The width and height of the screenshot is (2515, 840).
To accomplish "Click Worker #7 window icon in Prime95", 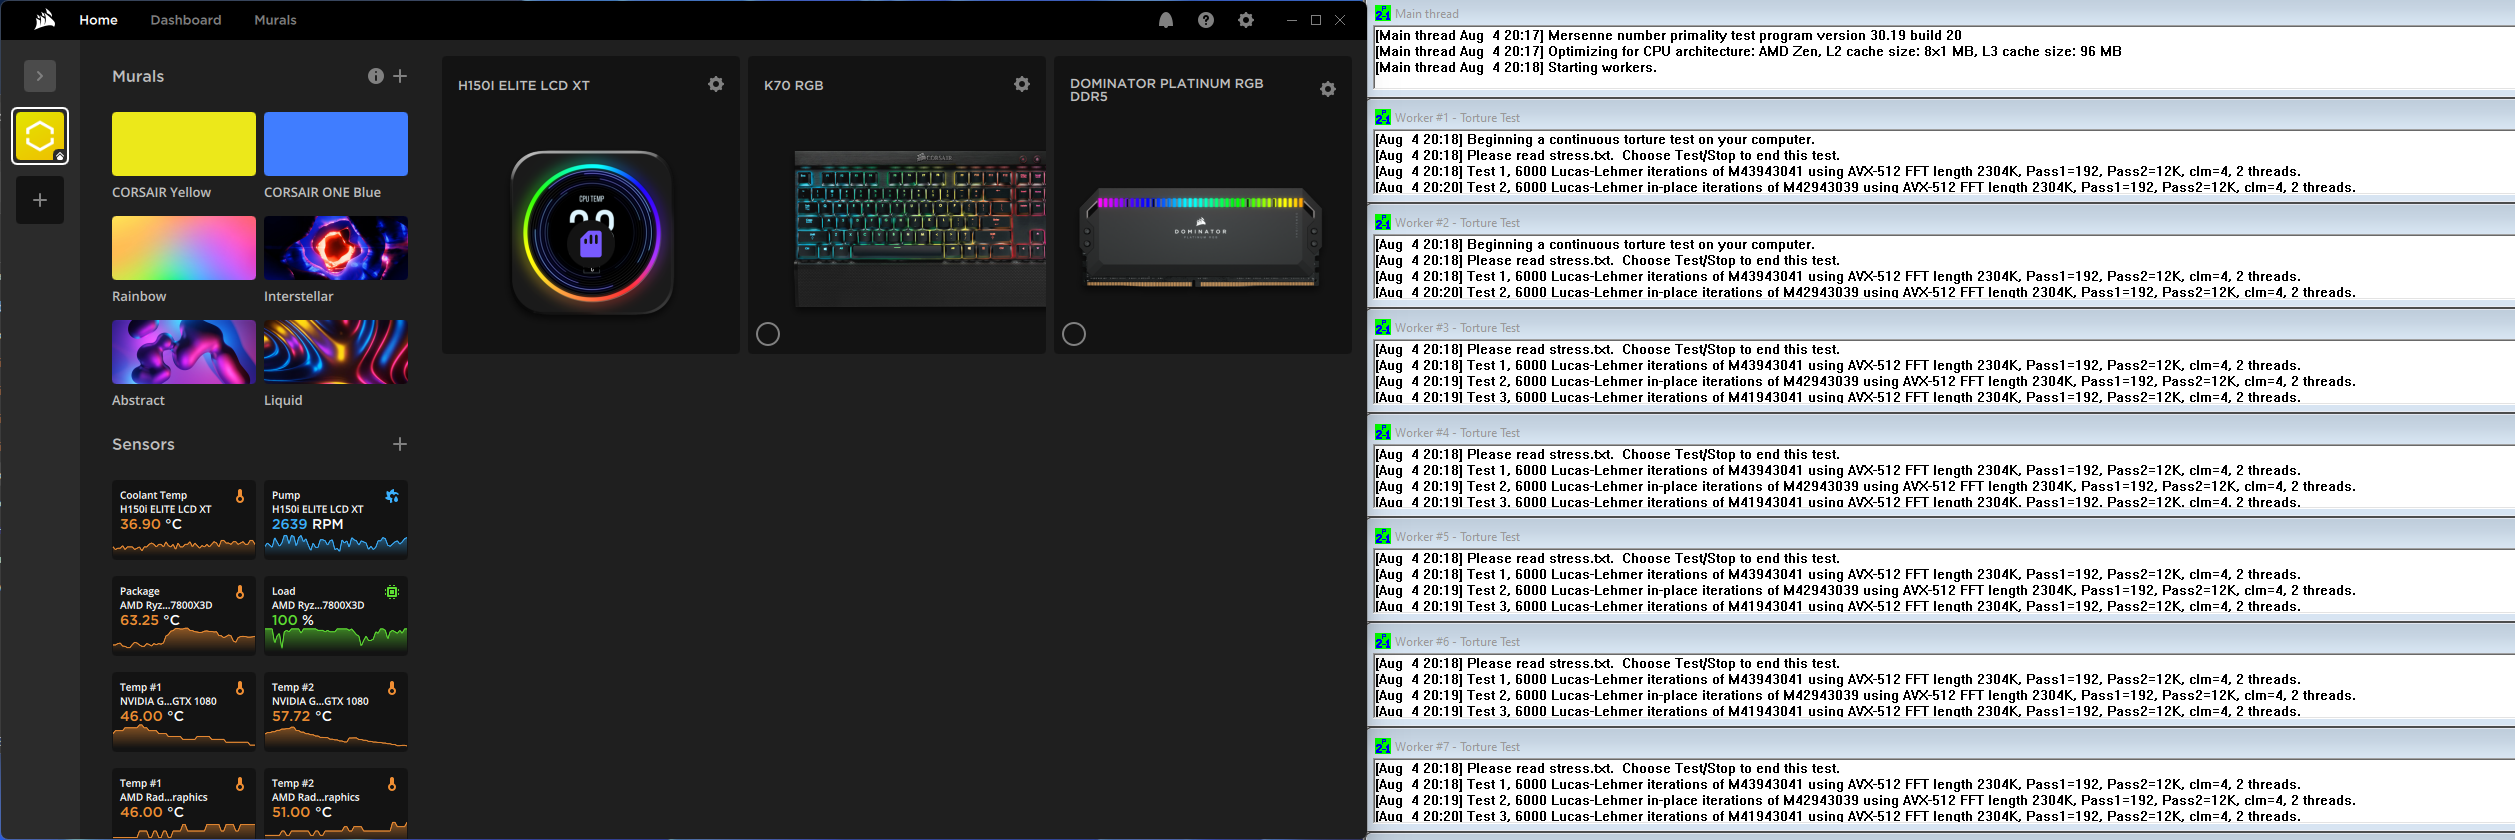I will pos(1383,746).
